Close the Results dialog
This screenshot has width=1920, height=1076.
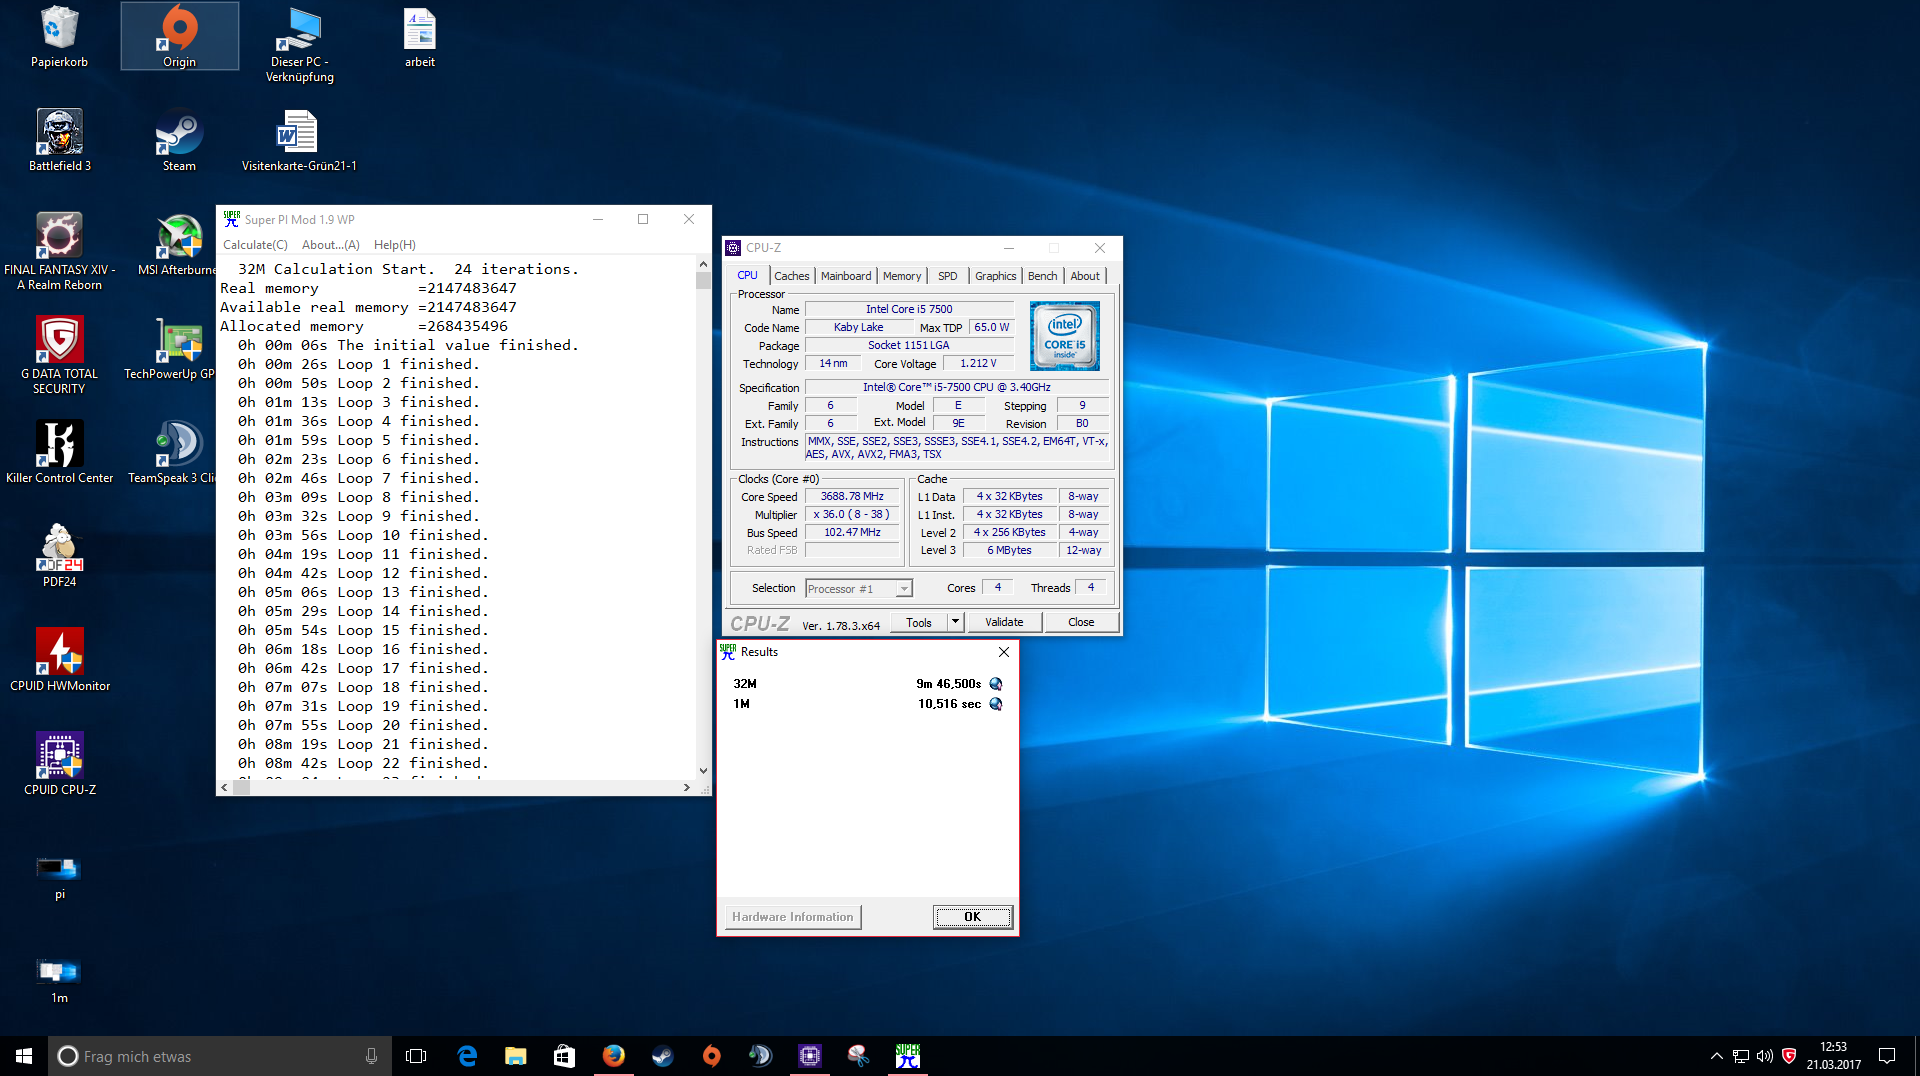pos(1004,652)
